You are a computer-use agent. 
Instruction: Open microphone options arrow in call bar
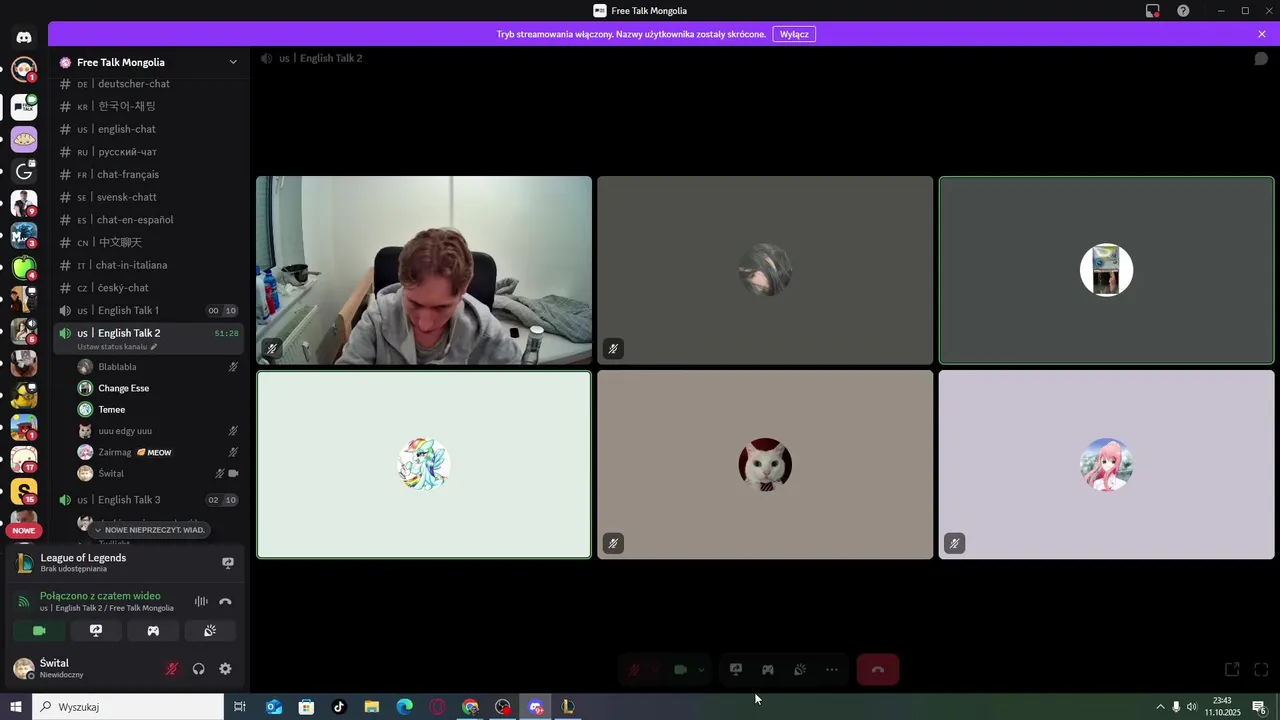(654, 670)
